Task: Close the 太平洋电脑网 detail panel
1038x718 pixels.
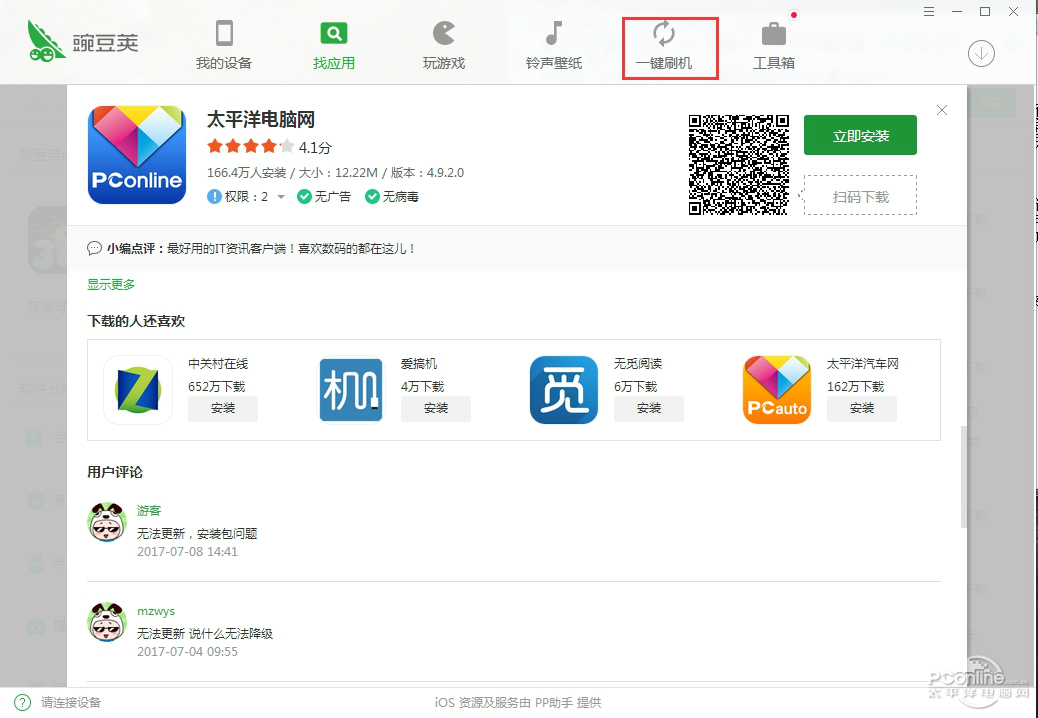Action: point(941,110)
